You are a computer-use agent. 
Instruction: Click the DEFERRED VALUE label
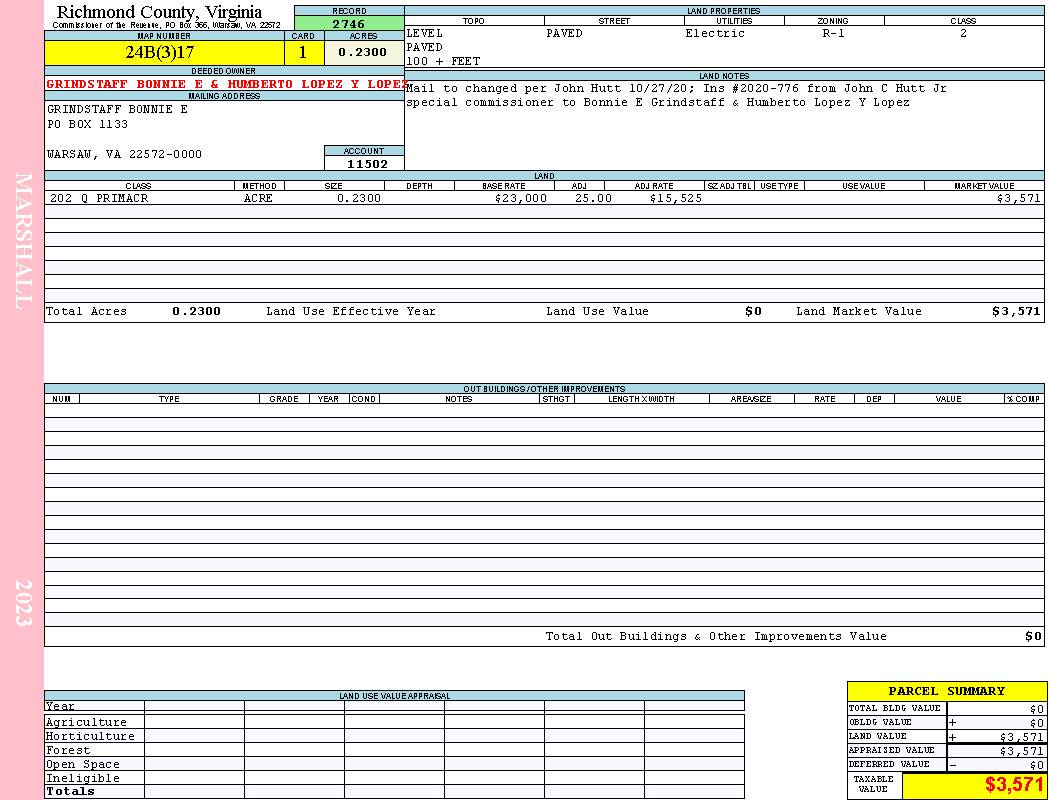pyautogui.click(x=889, y=764)
